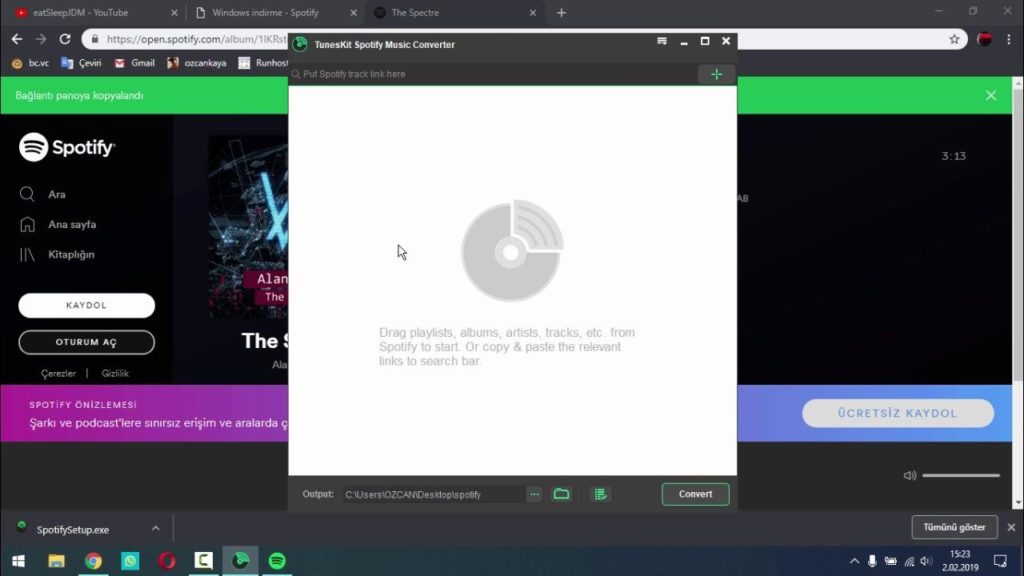Click the Chrome address bar URL
The height and width of the screenshot is (576, 1024).
[196, 39]
